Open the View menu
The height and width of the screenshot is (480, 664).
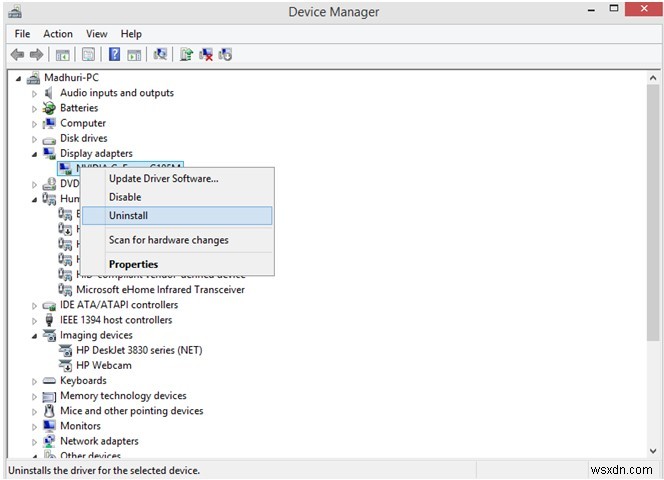[x=97, y=34]
